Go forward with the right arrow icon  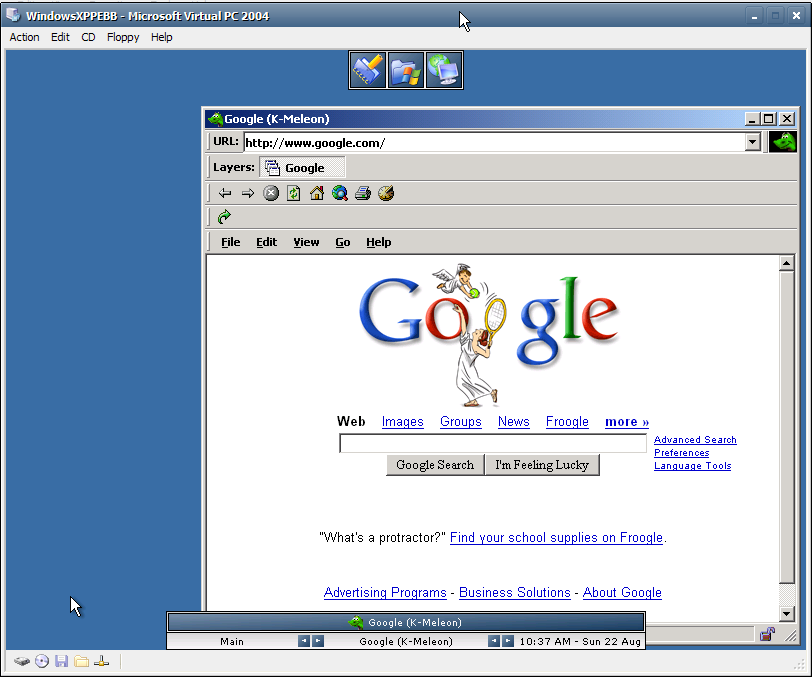(248, 193)
